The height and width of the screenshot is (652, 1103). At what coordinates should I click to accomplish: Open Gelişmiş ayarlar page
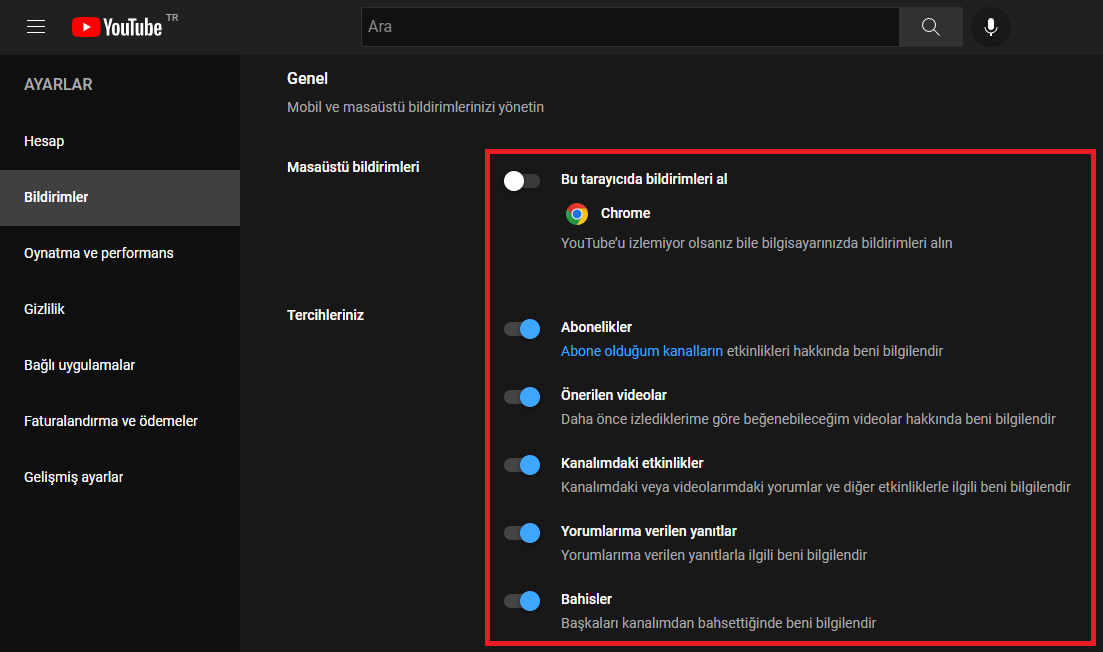74,477
